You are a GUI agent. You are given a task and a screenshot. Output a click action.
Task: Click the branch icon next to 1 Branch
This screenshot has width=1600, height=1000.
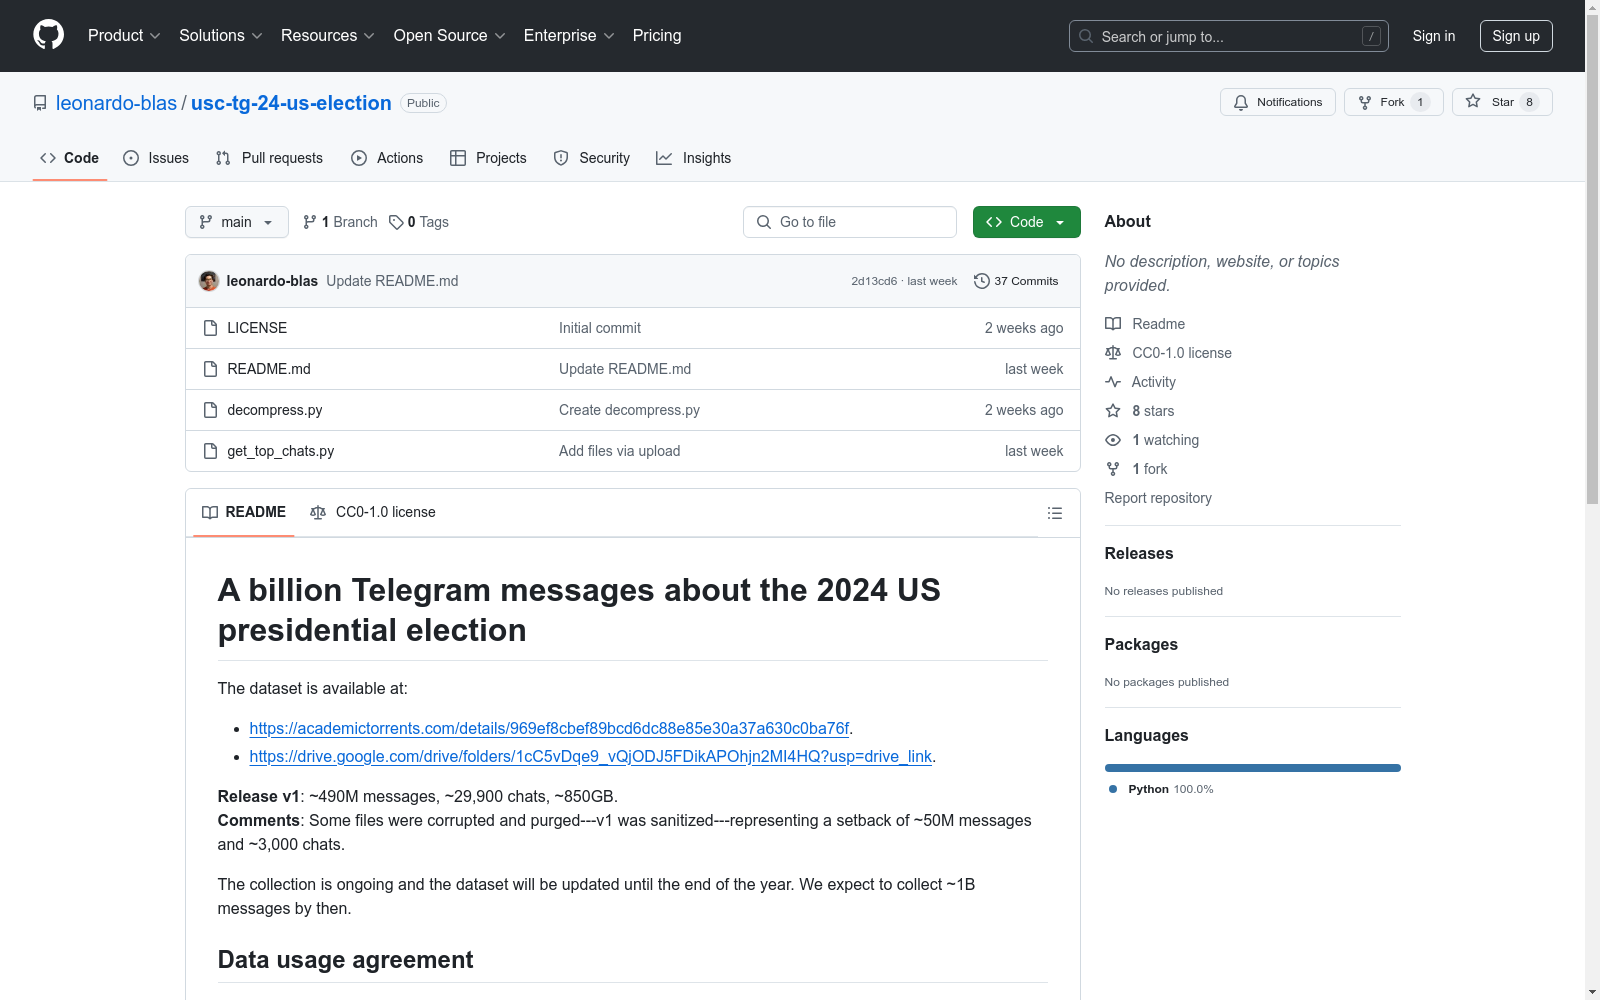[310, 222]
